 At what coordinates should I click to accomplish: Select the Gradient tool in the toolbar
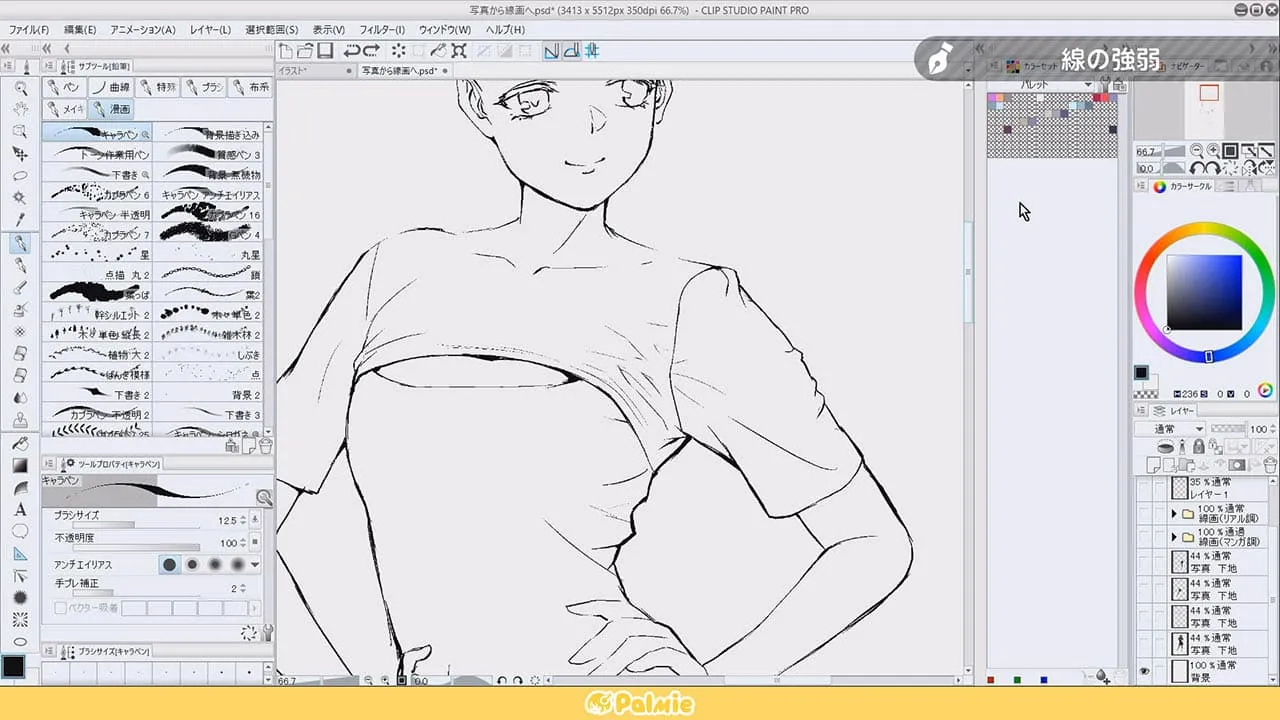click(x=20, y=465)
